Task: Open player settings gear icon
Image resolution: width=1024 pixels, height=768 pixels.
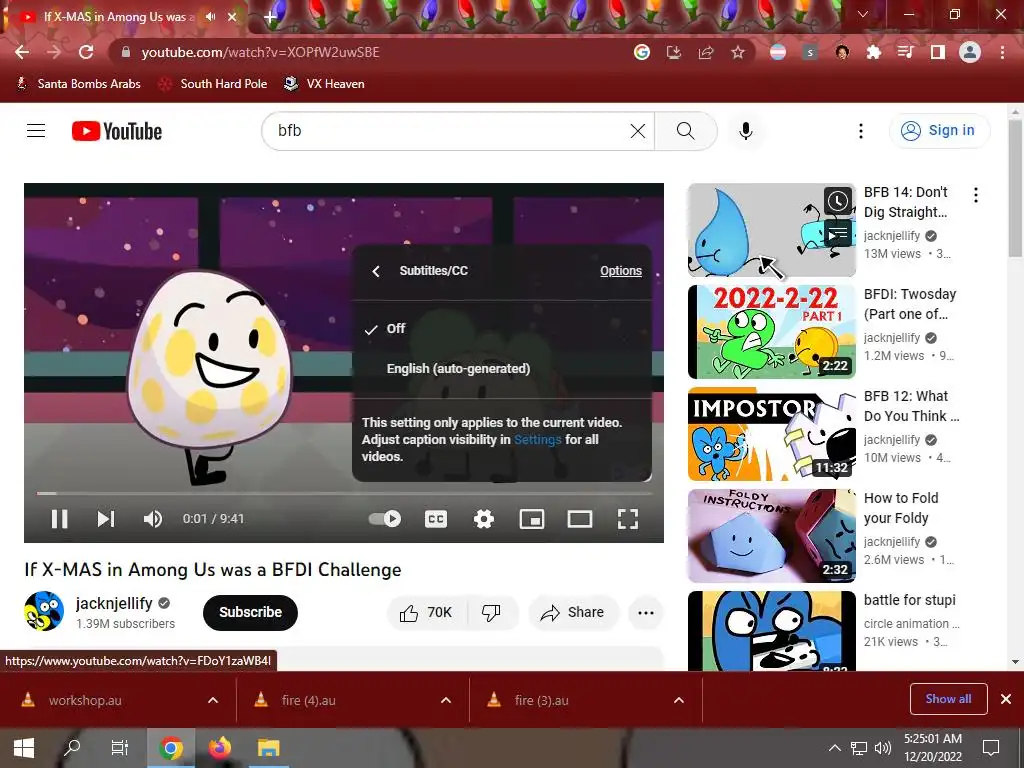Action: click(484, 519)
